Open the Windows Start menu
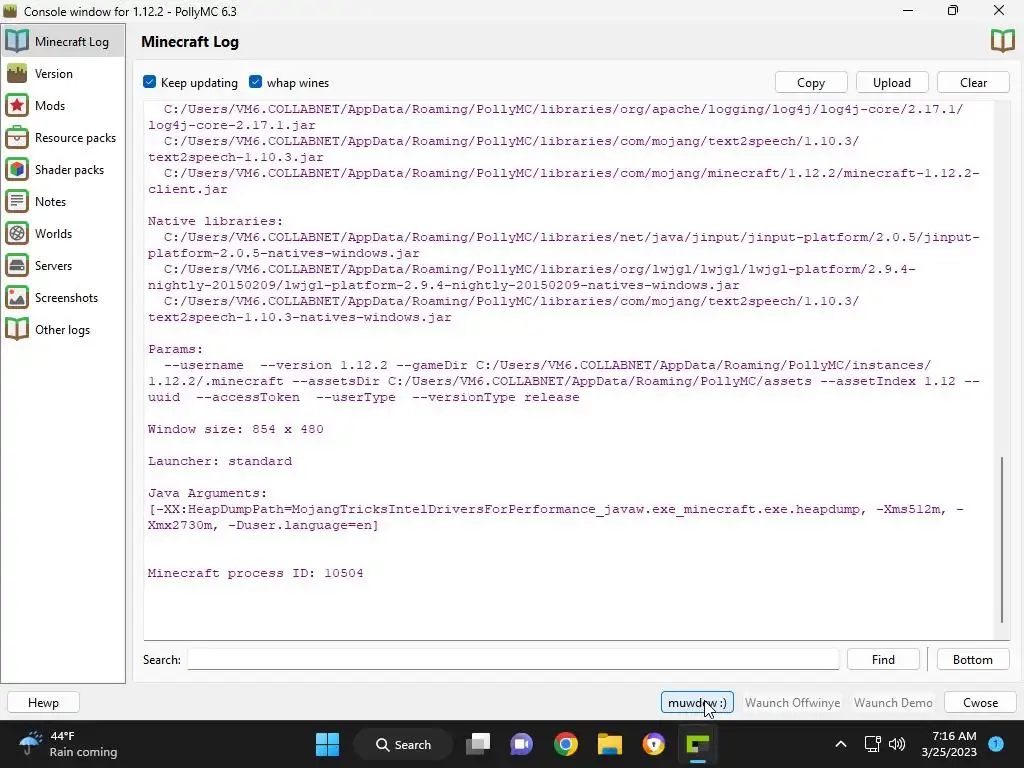This screenshot has width=1024, height=768. pos(327,744)
